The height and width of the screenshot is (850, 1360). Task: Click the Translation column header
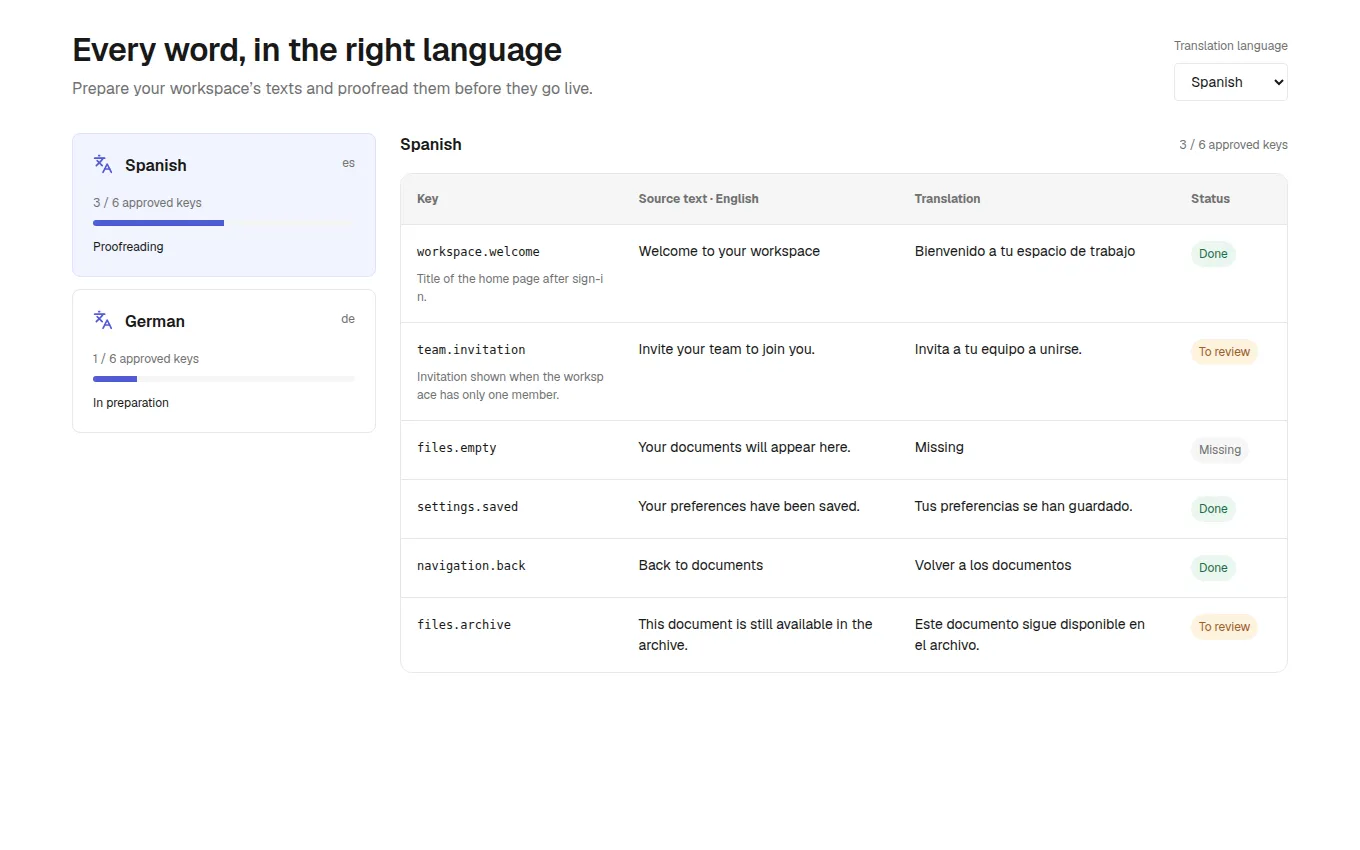coord(947,199)
